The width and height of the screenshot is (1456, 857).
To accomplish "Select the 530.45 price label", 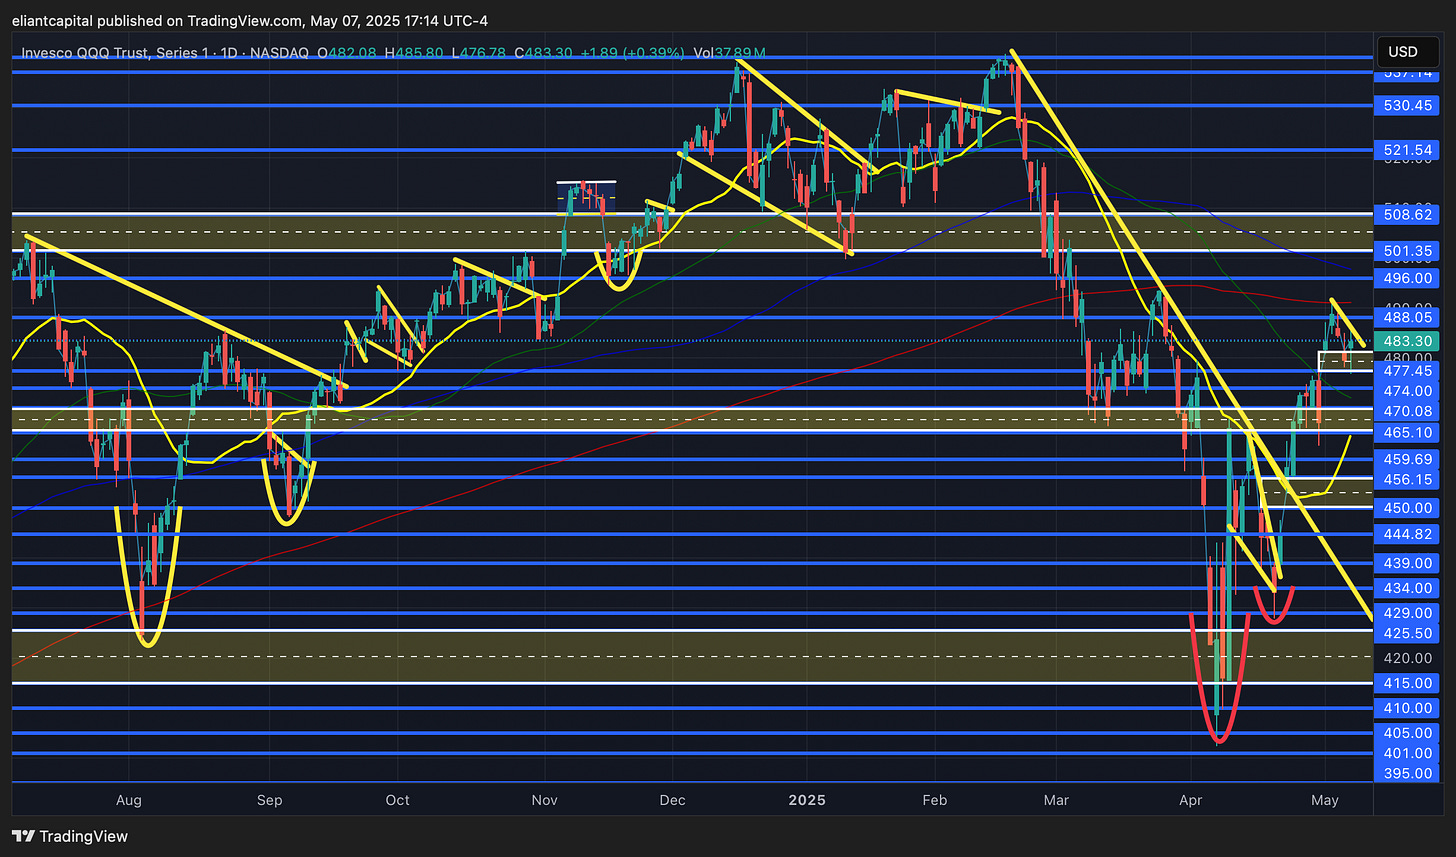I will [x=1407, y=105].
